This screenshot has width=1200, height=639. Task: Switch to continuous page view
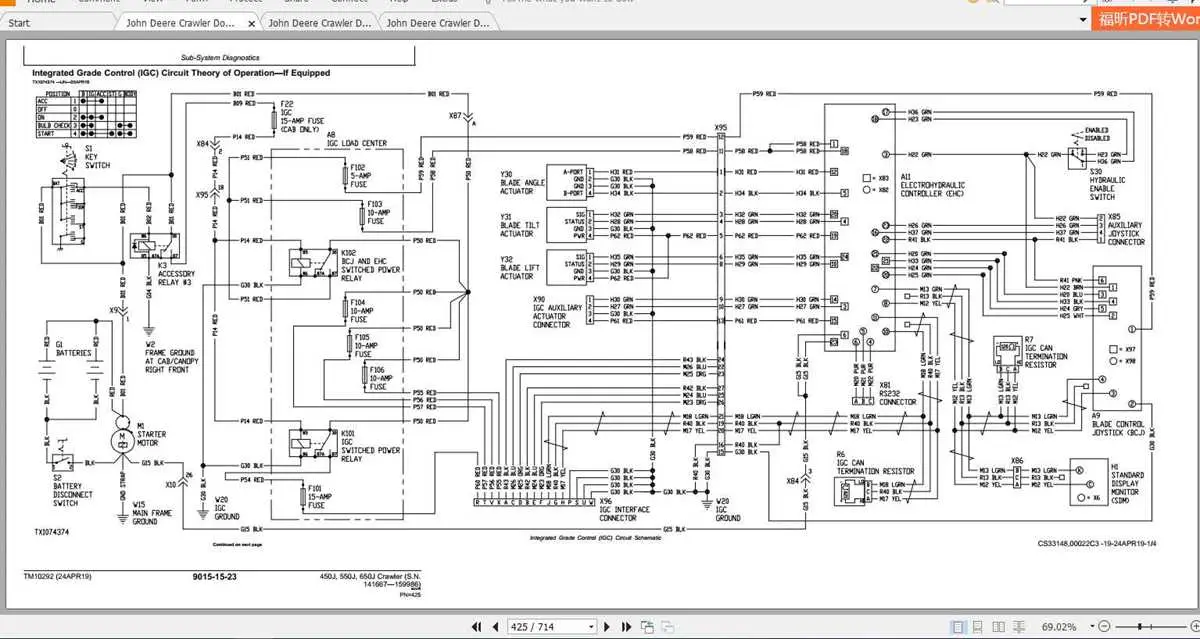tap(977, 627)
